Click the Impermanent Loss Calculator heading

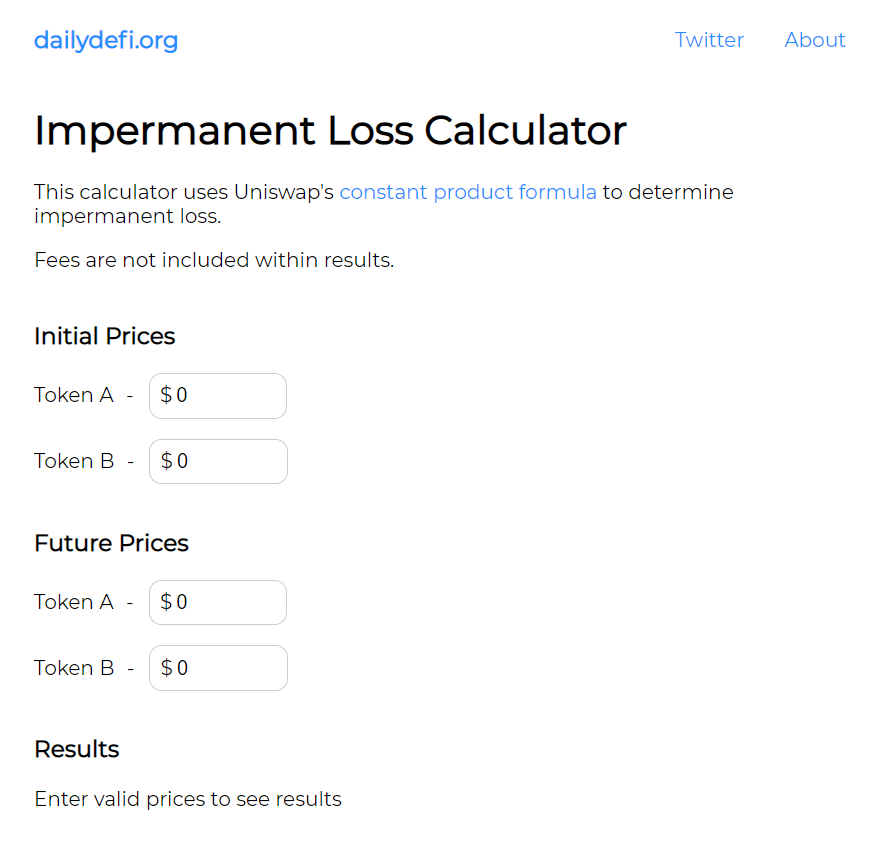330,131
